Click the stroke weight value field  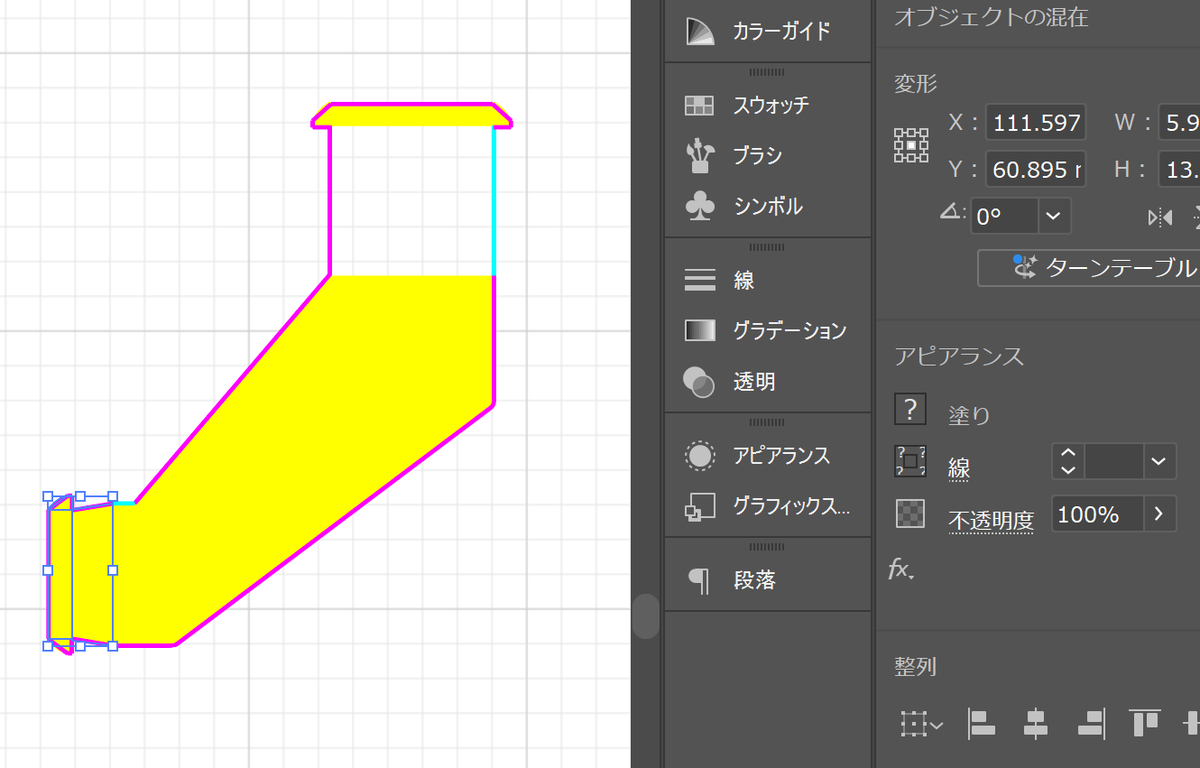pos(1114,461)
